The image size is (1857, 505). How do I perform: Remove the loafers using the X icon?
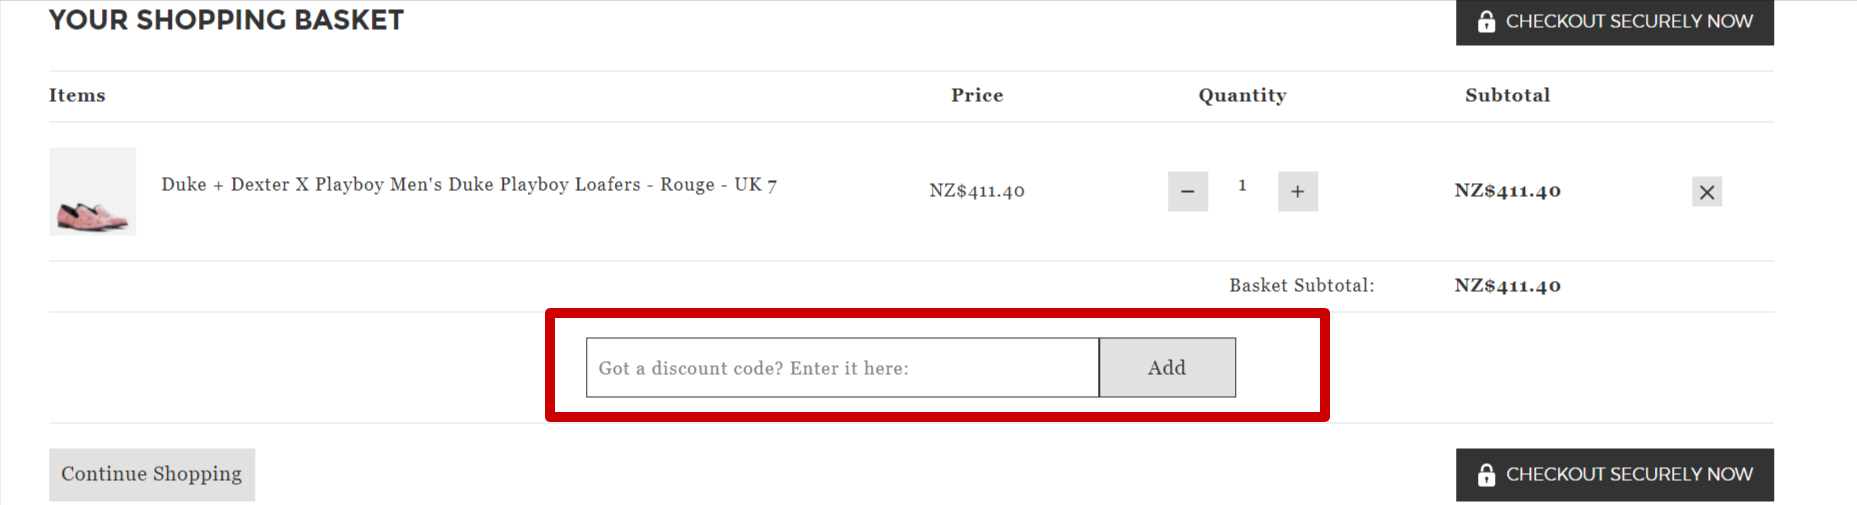1706,192
